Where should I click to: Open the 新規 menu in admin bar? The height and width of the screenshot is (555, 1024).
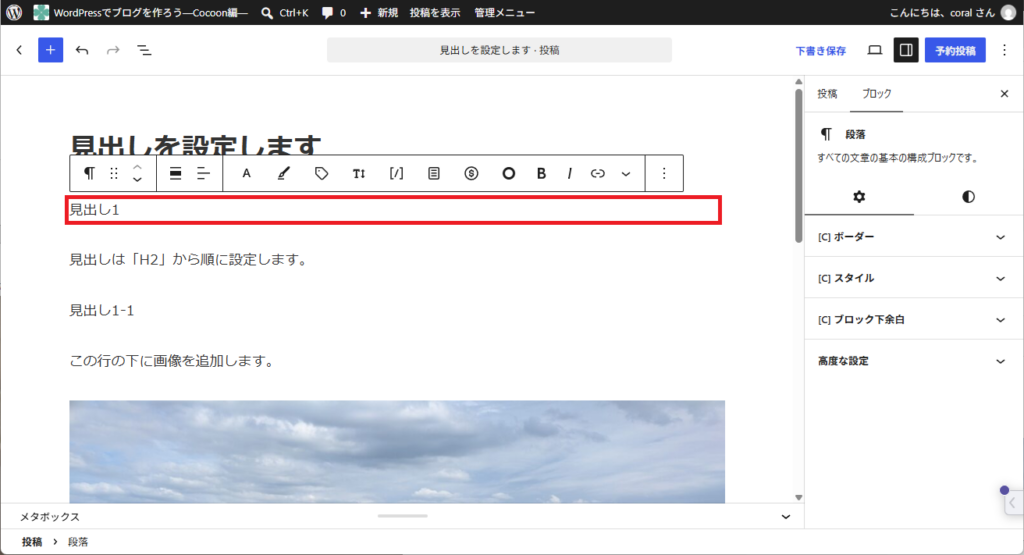[x=379, y=12]
